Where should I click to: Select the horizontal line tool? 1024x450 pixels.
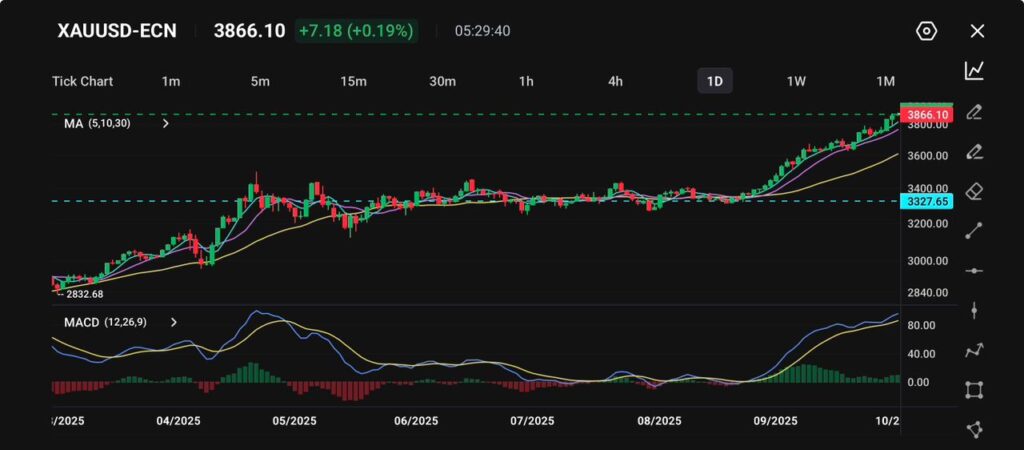974,271
